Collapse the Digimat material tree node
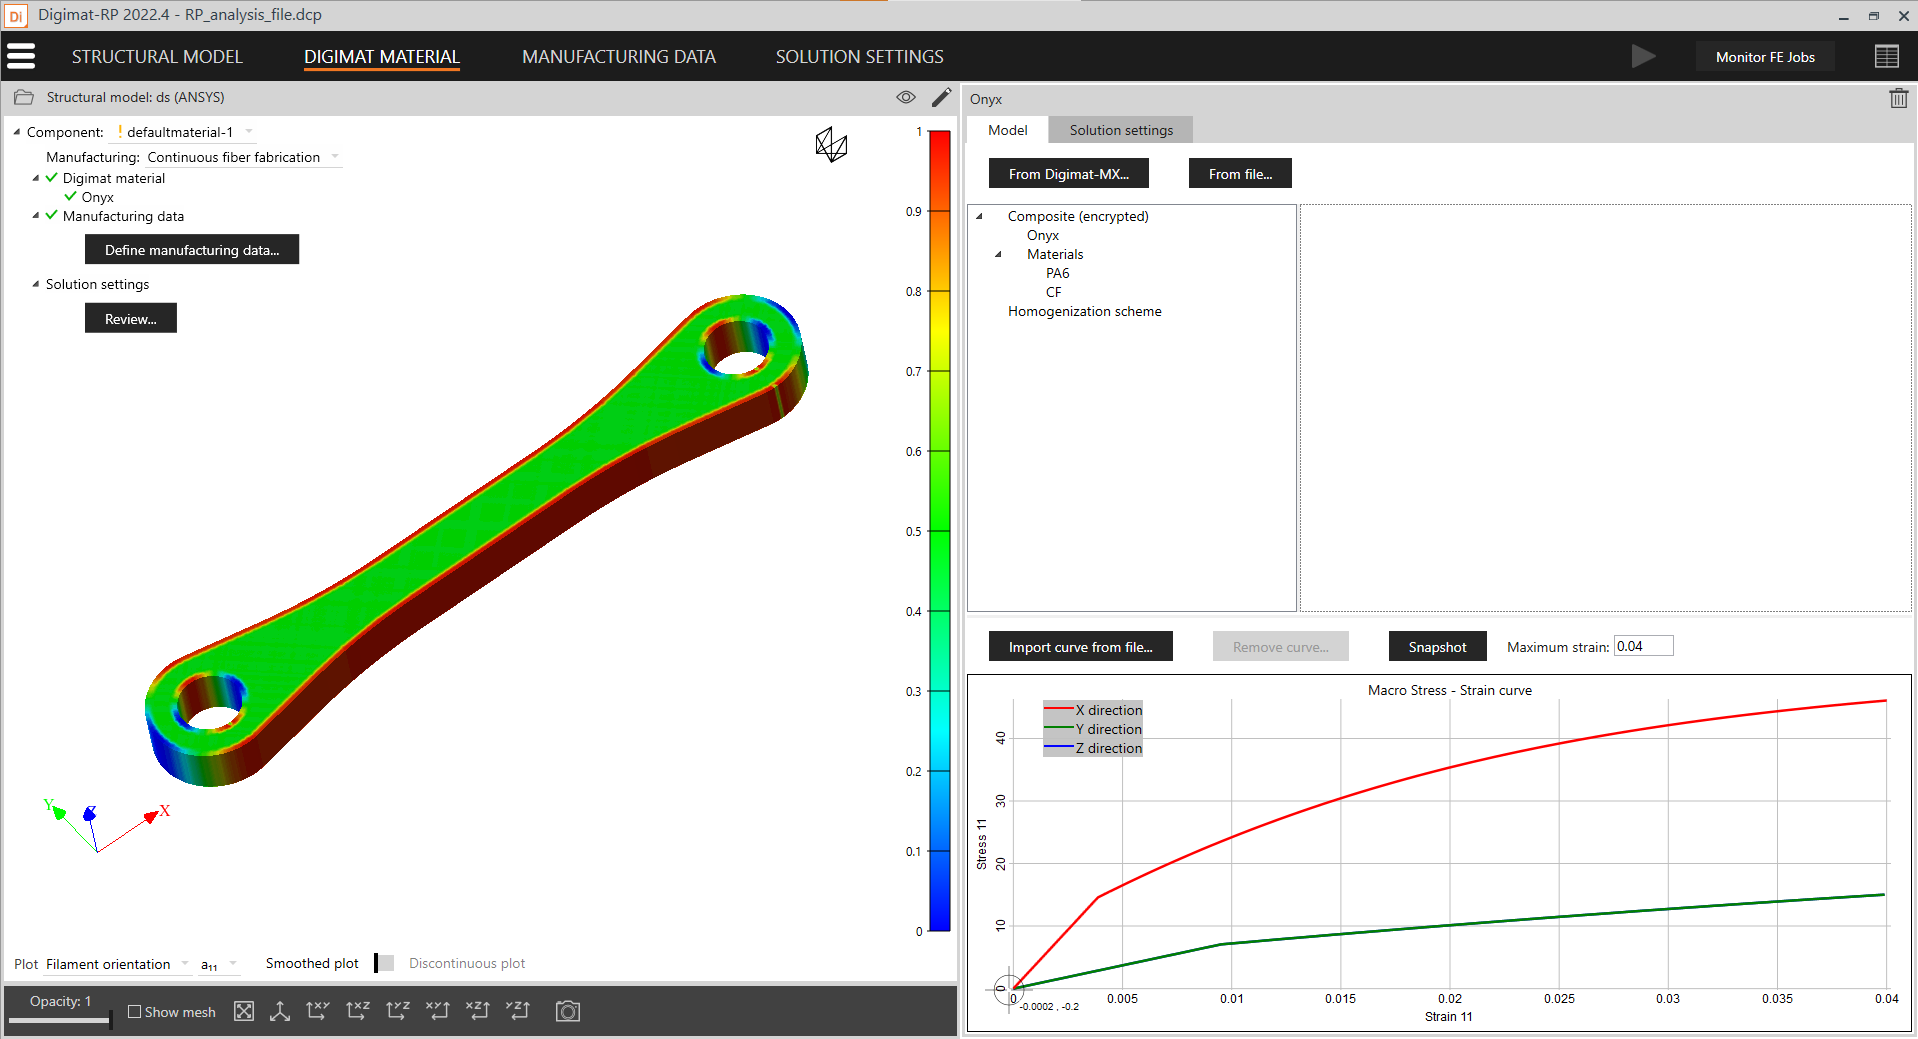Viewport: 1918px width, 1039px height. click(36, 178)
